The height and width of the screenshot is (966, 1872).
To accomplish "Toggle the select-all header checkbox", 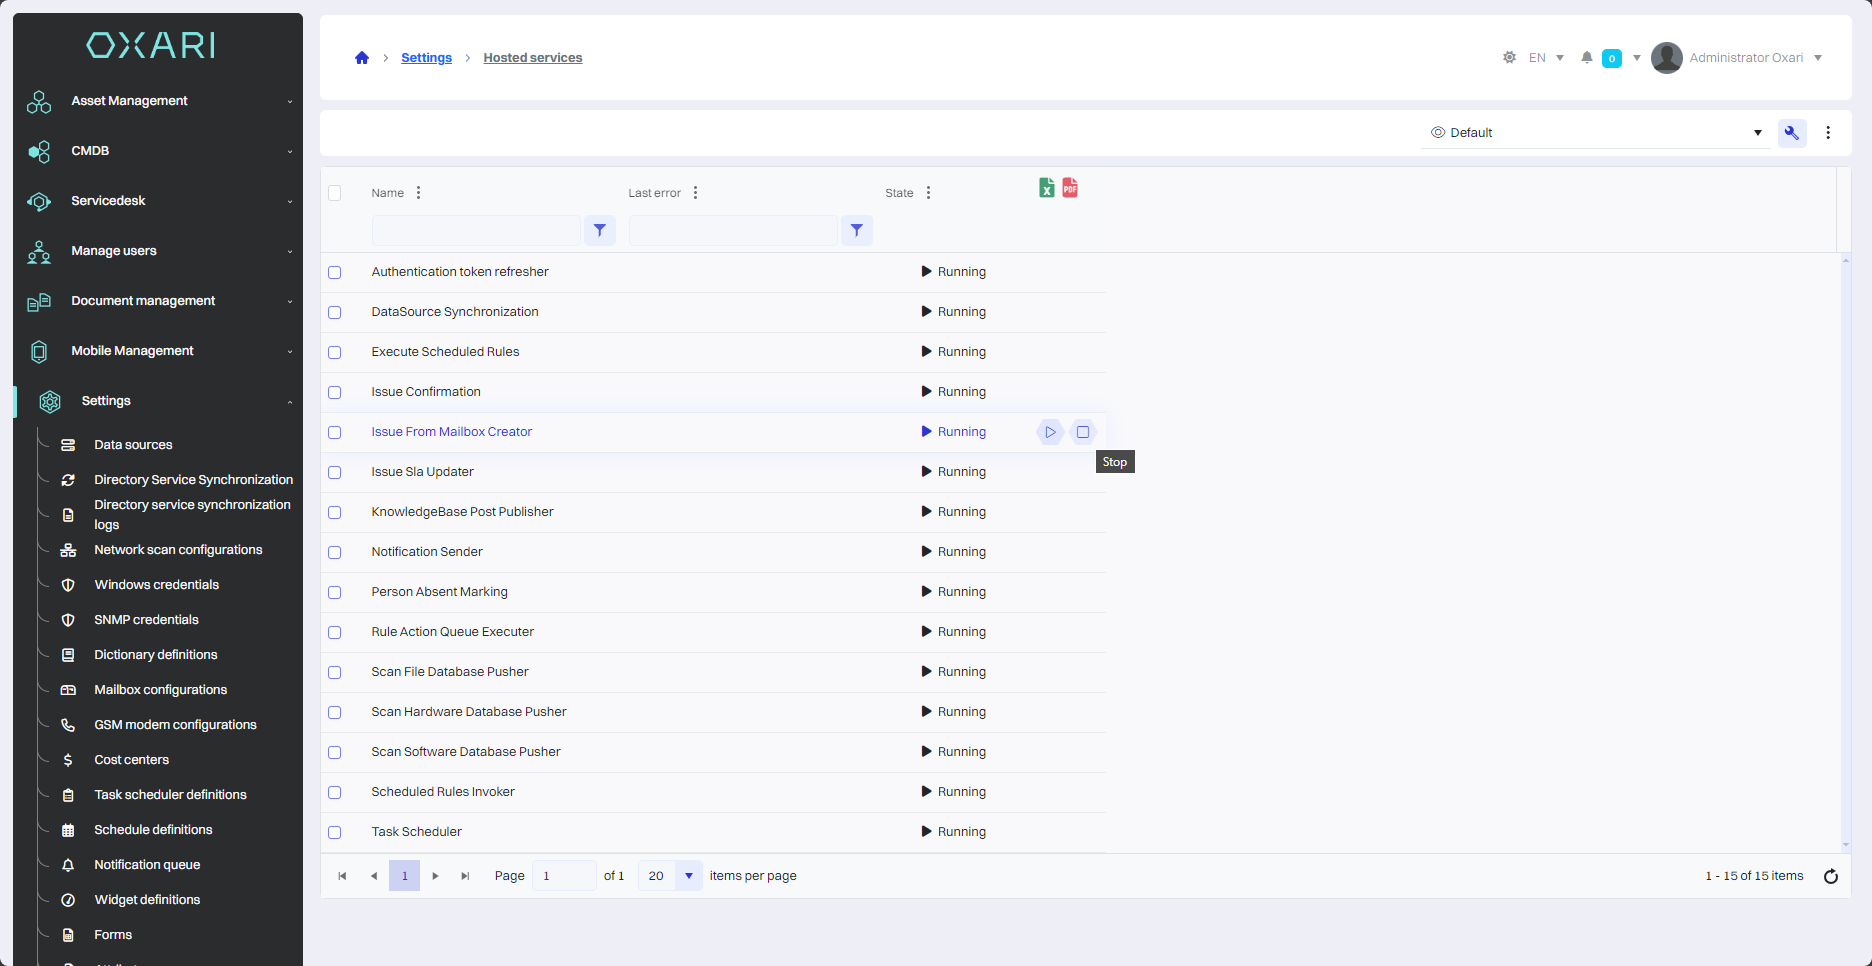I will click(x=335, y=193).
